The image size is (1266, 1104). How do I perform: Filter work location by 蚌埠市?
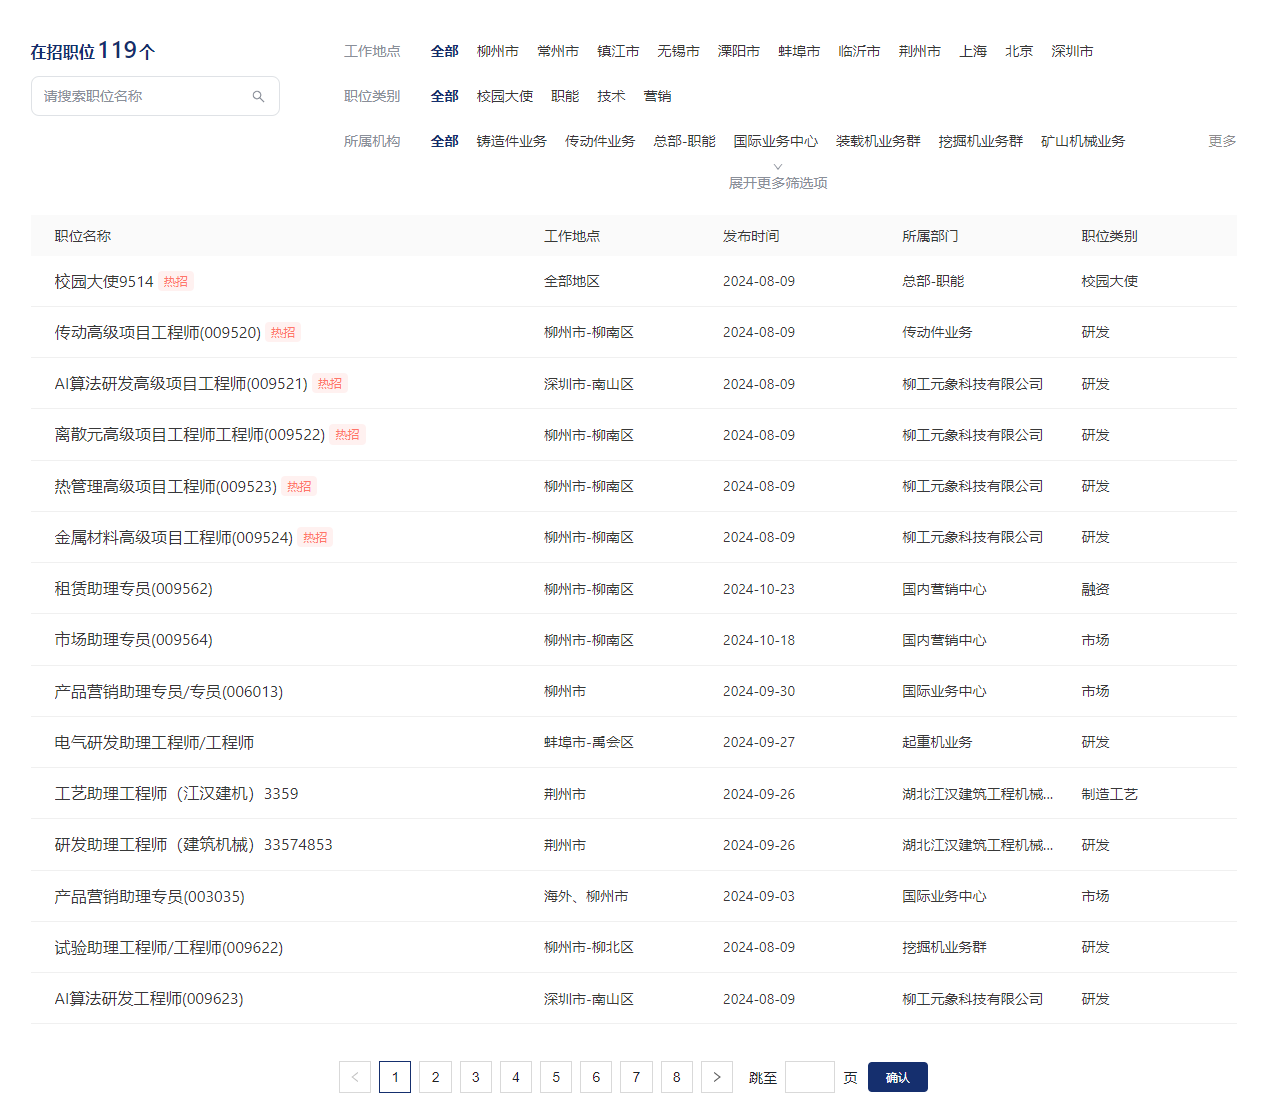pos(799,51)
